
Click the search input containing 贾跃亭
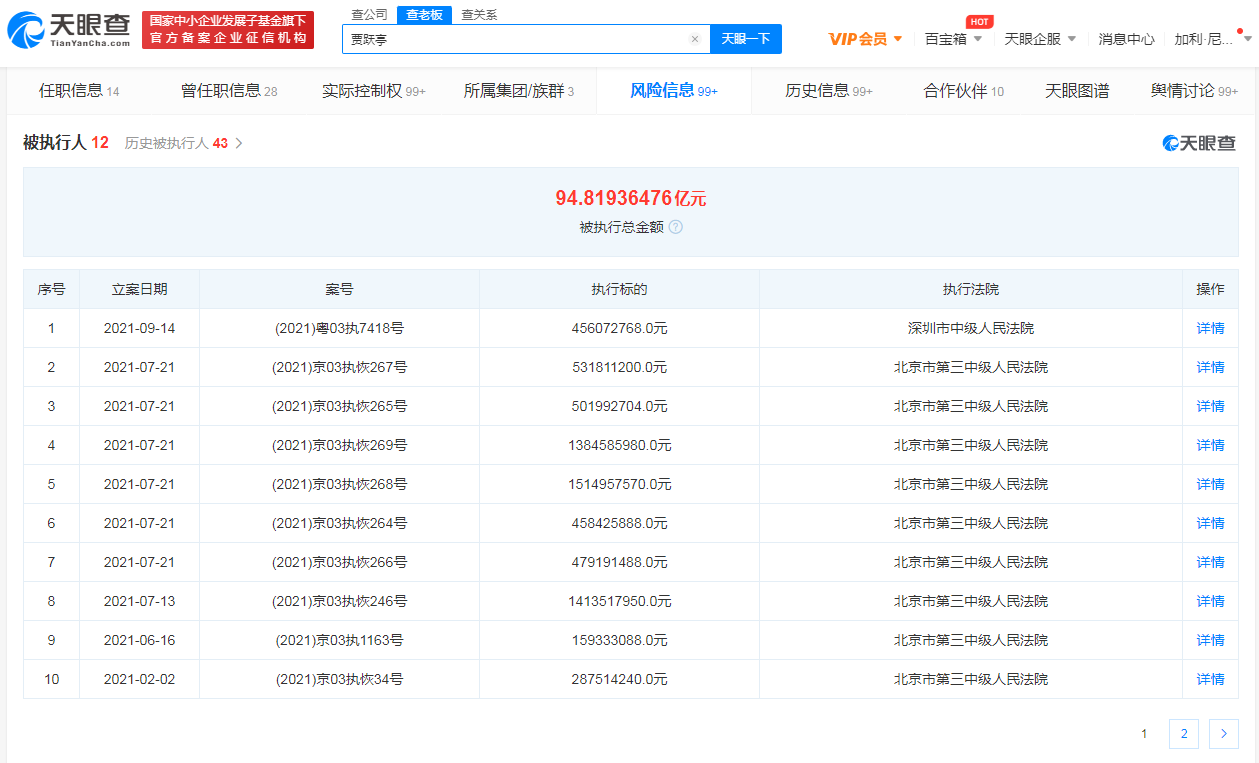515,39
